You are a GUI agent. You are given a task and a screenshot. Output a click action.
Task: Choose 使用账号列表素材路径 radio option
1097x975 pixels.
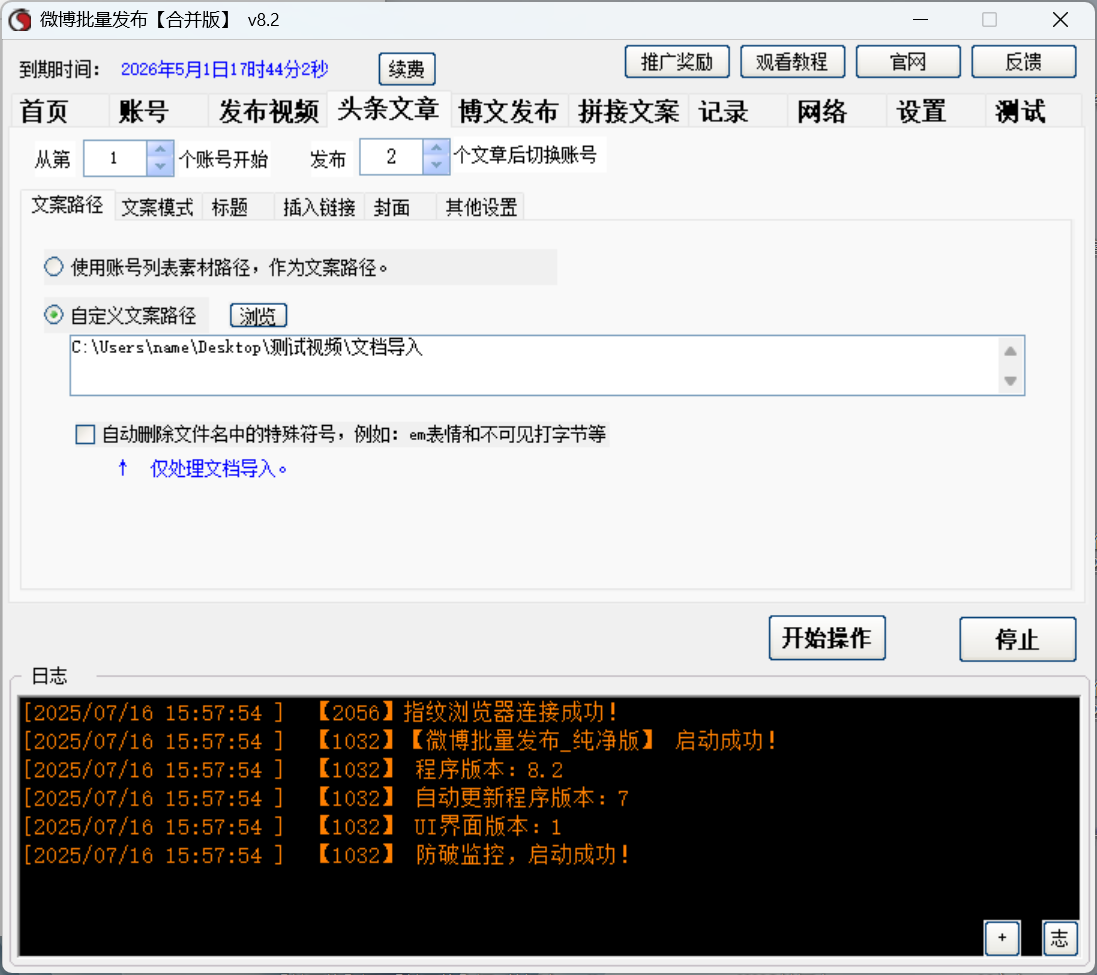(54, 267)
